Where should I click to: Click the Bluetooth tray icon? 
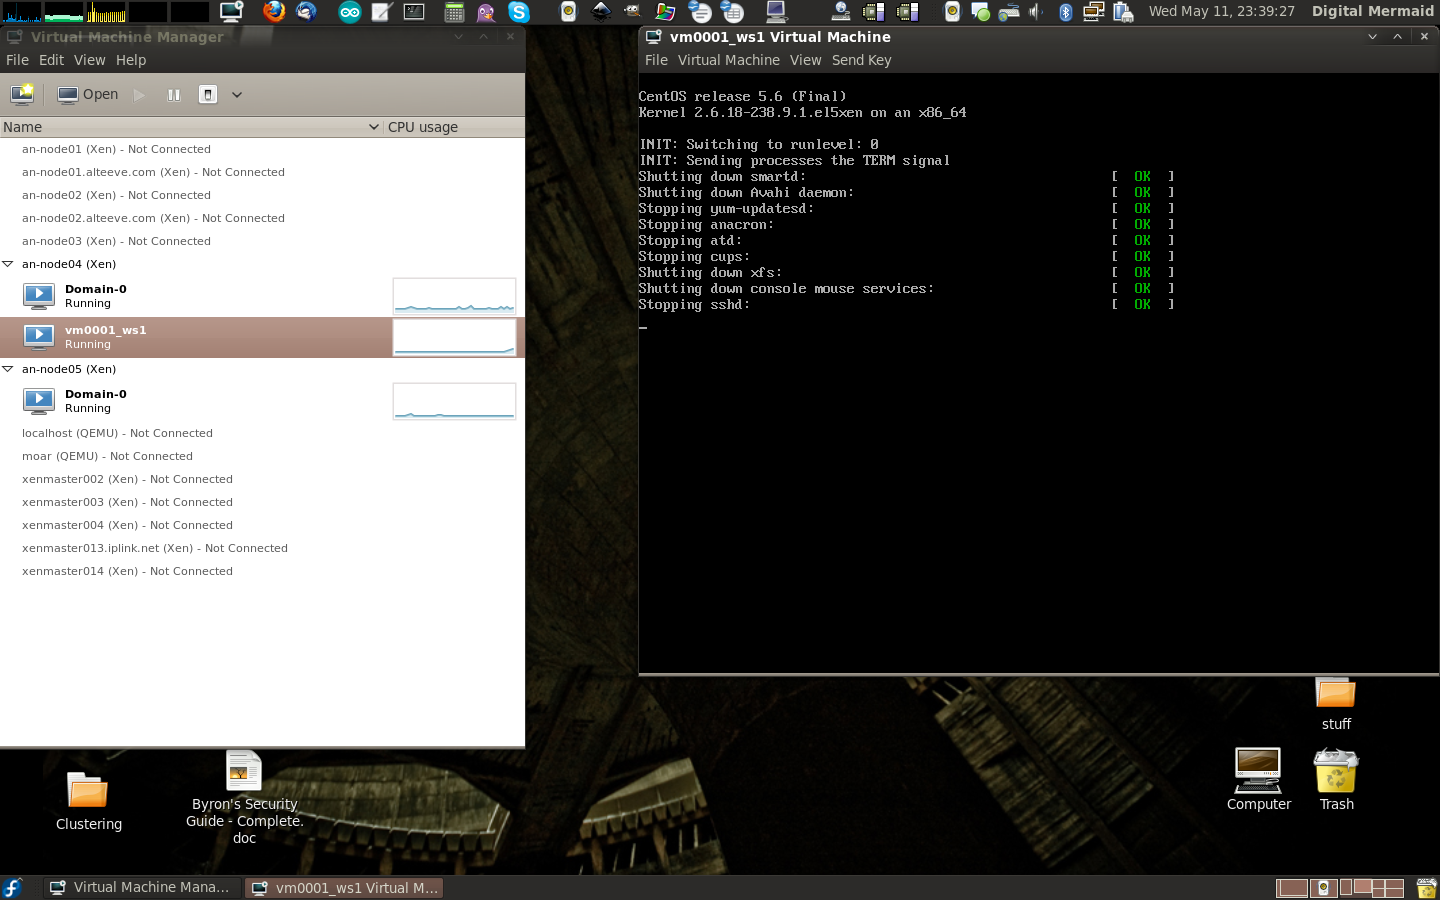point(1065,12)
